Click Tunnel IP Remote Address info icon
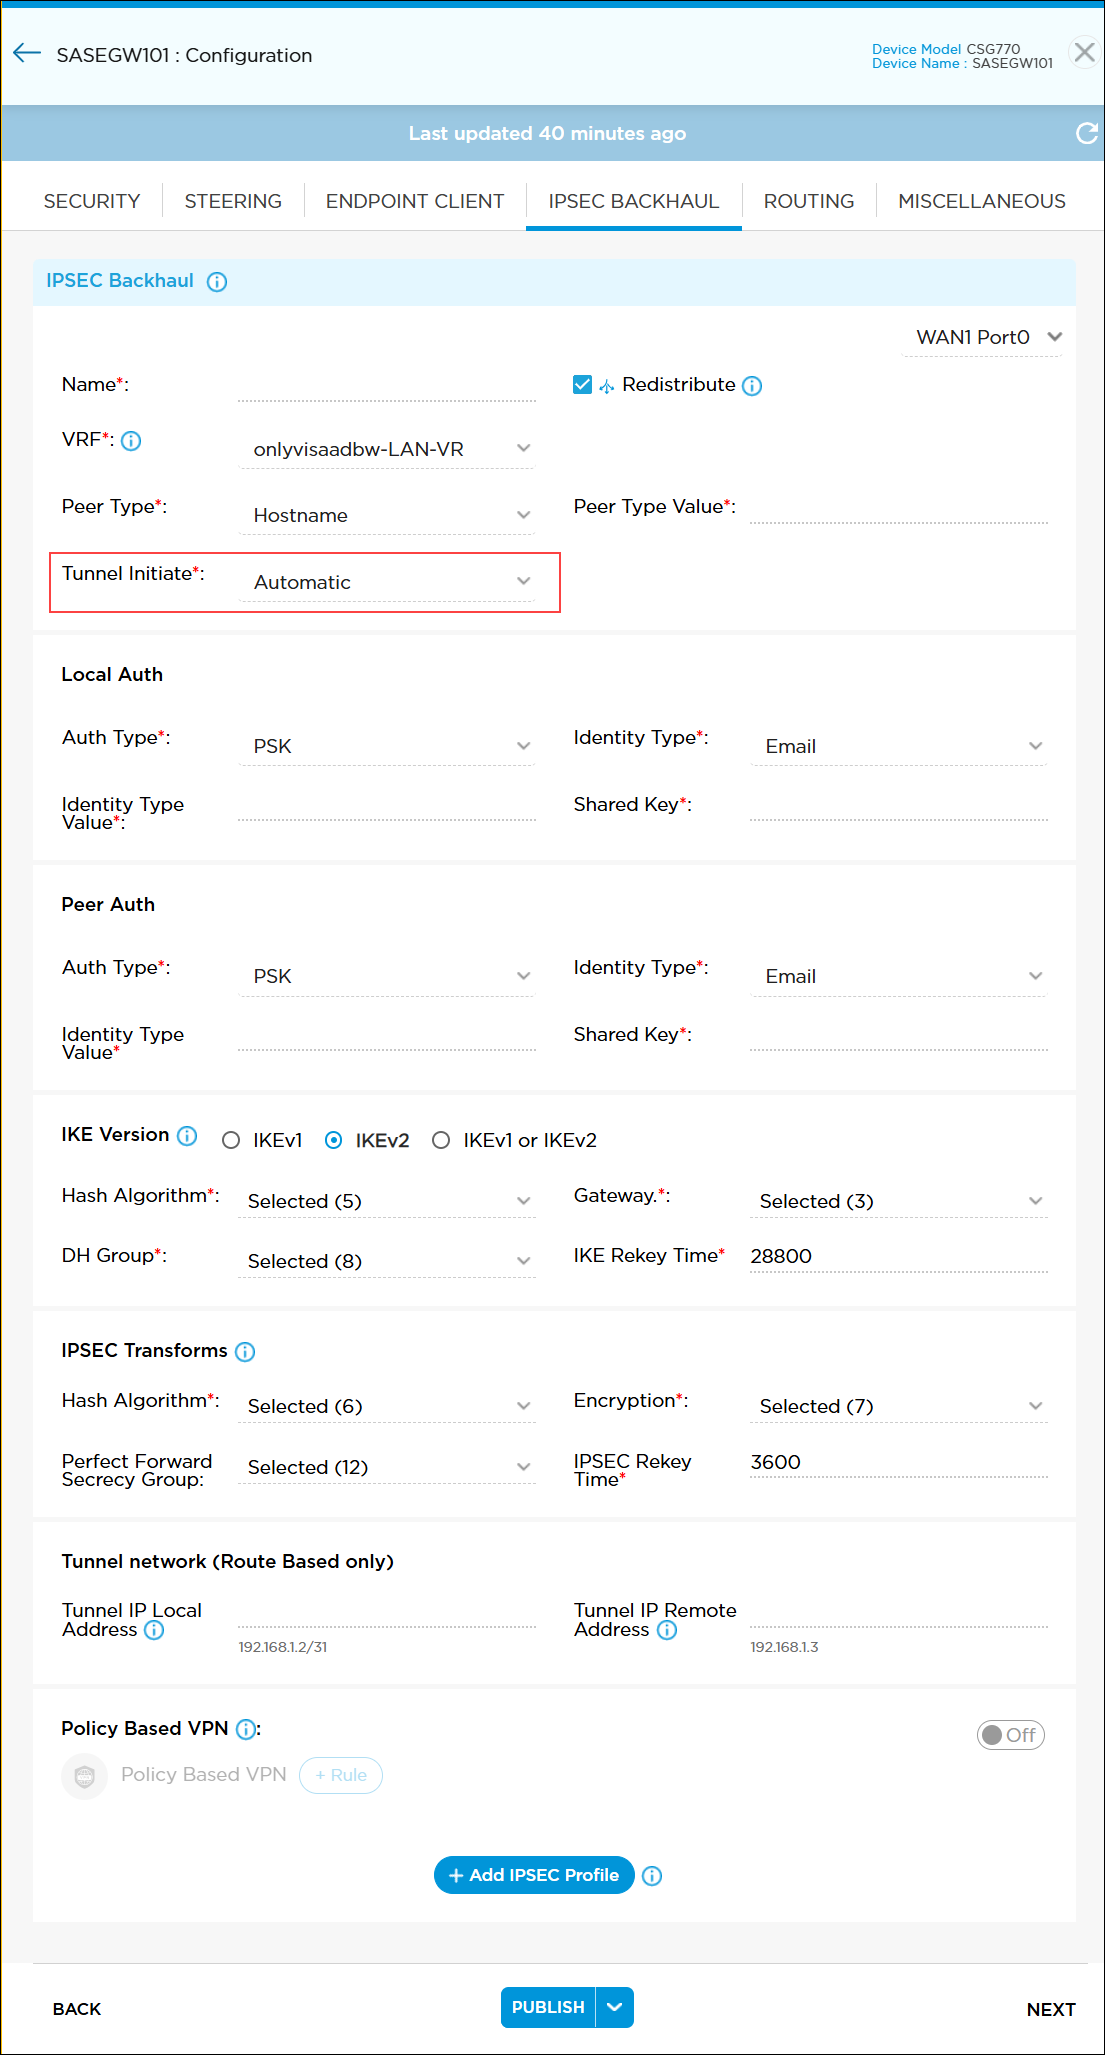The width and height of the screenshot is (1105, 2055). [667, 1630]
